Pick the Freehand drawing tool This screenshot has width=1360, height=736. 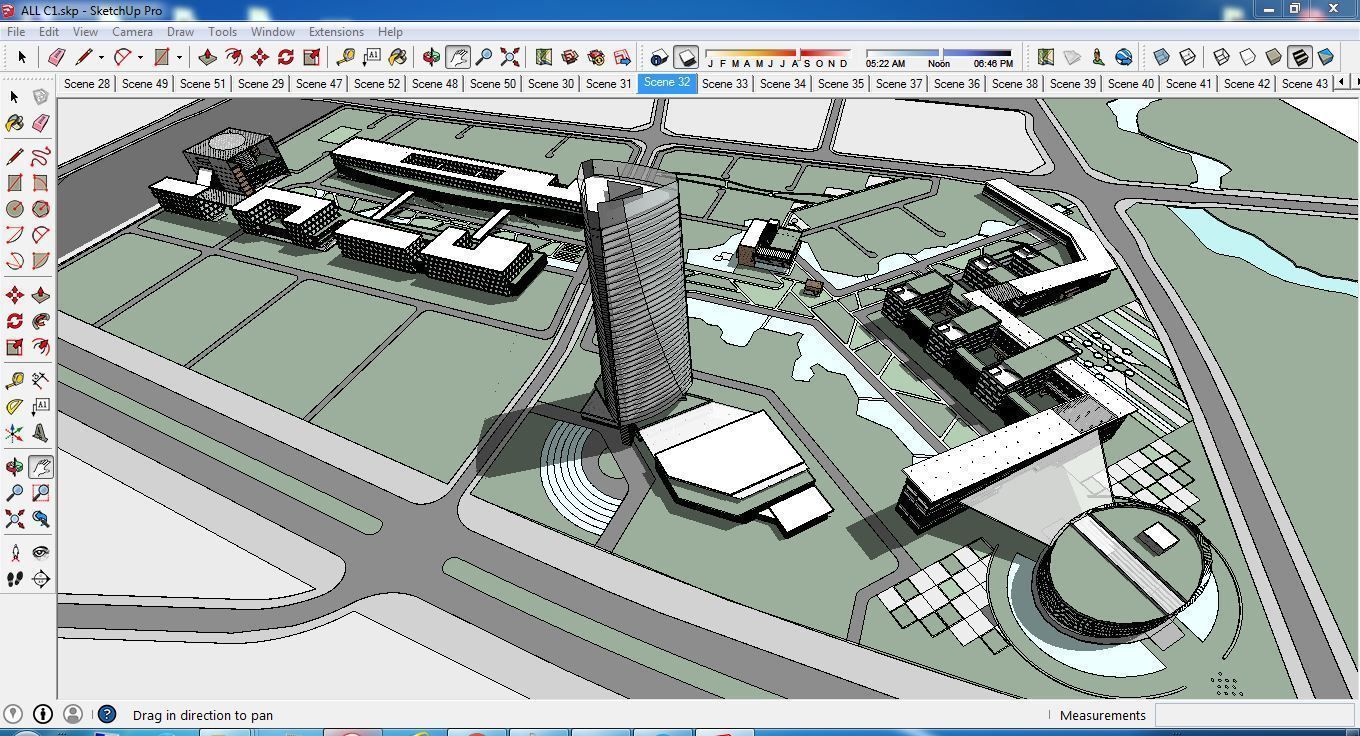pyautogui.click(x=41, y=157)
